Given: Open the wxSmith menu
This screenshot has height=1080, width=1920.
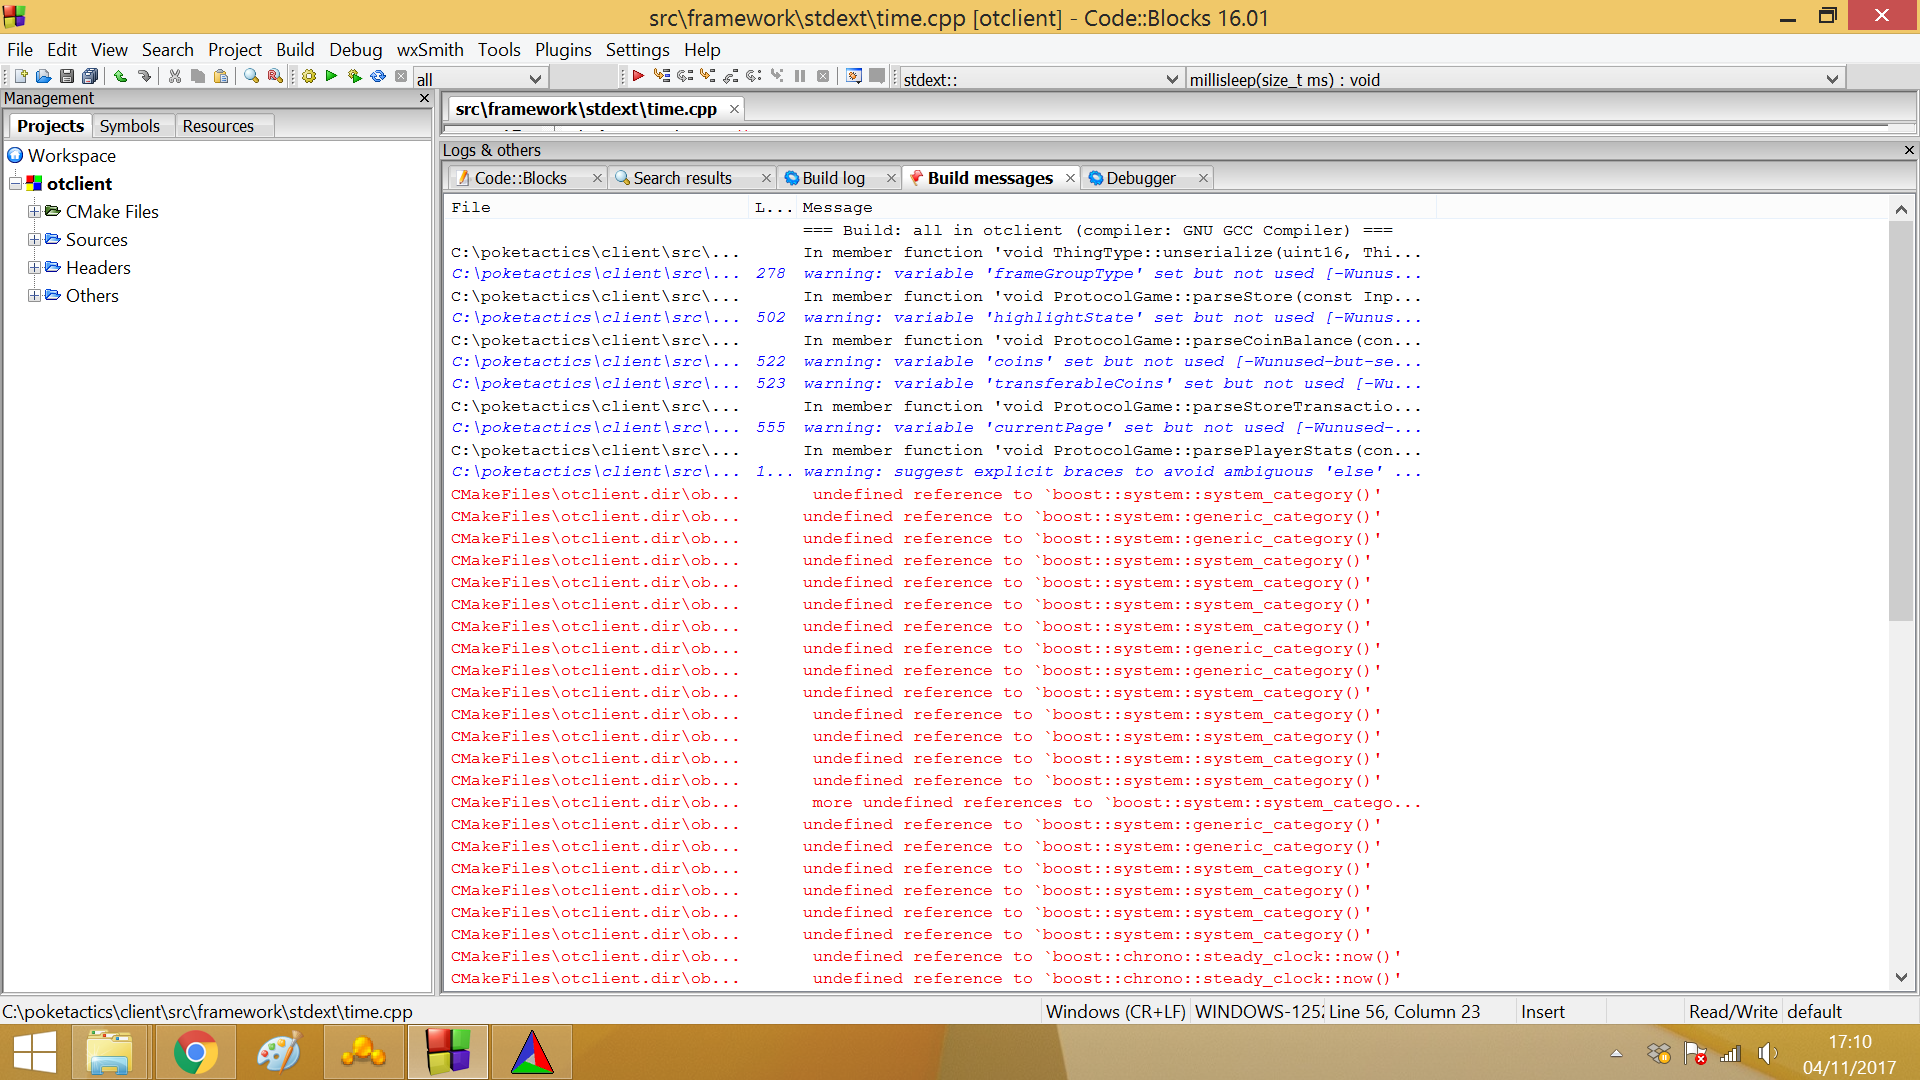Looking at the screenshot, I should click(x=430, y=49).
